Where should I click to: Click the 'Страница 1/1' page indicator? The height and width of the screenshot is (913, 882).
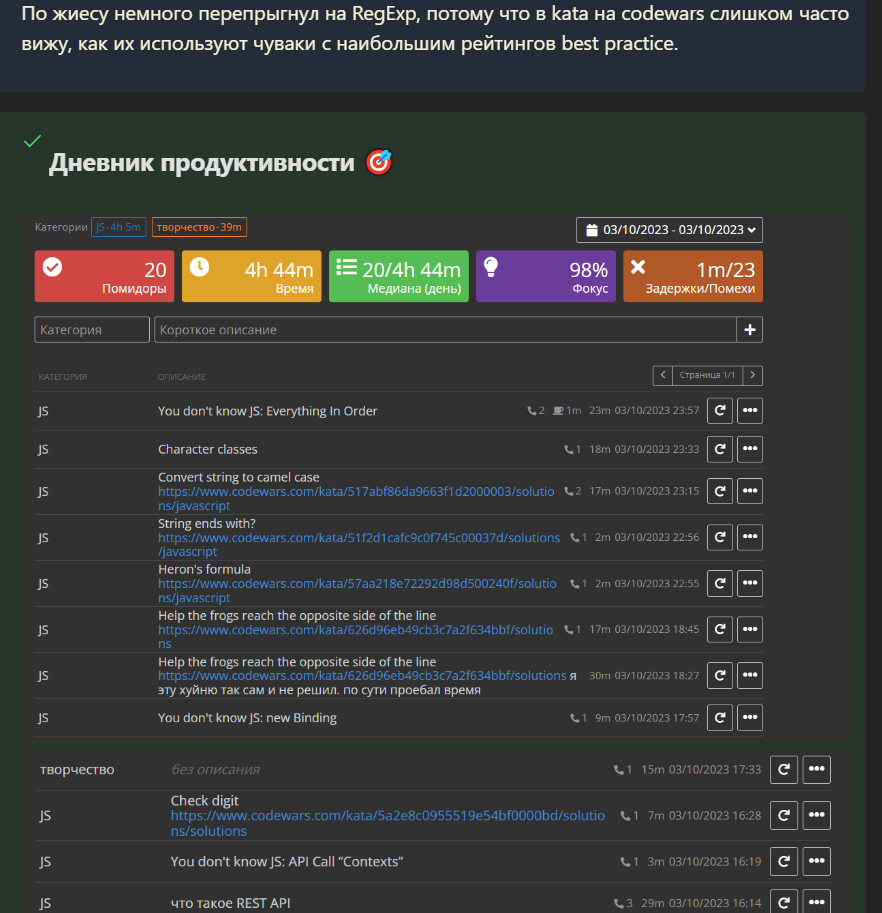pyautogui.click(x=707, y=375)
